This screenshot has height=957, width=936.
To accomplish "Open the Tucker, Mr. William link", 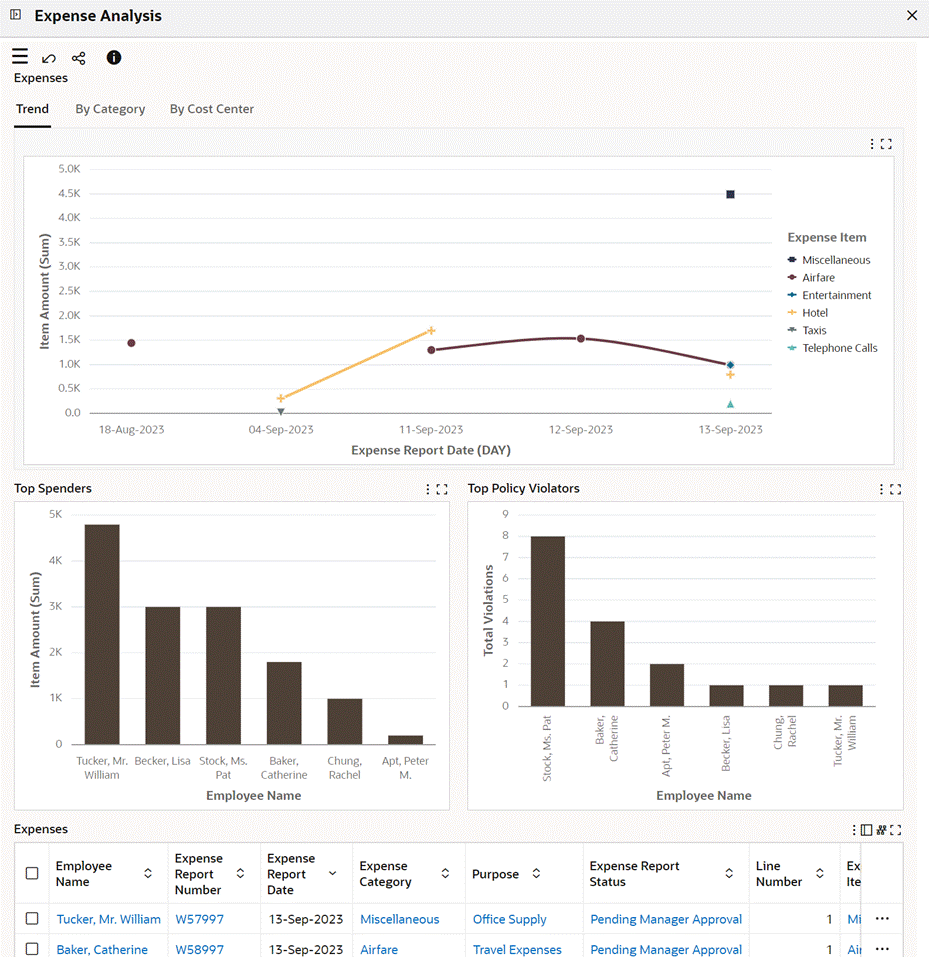I will (x=109, y=919).
